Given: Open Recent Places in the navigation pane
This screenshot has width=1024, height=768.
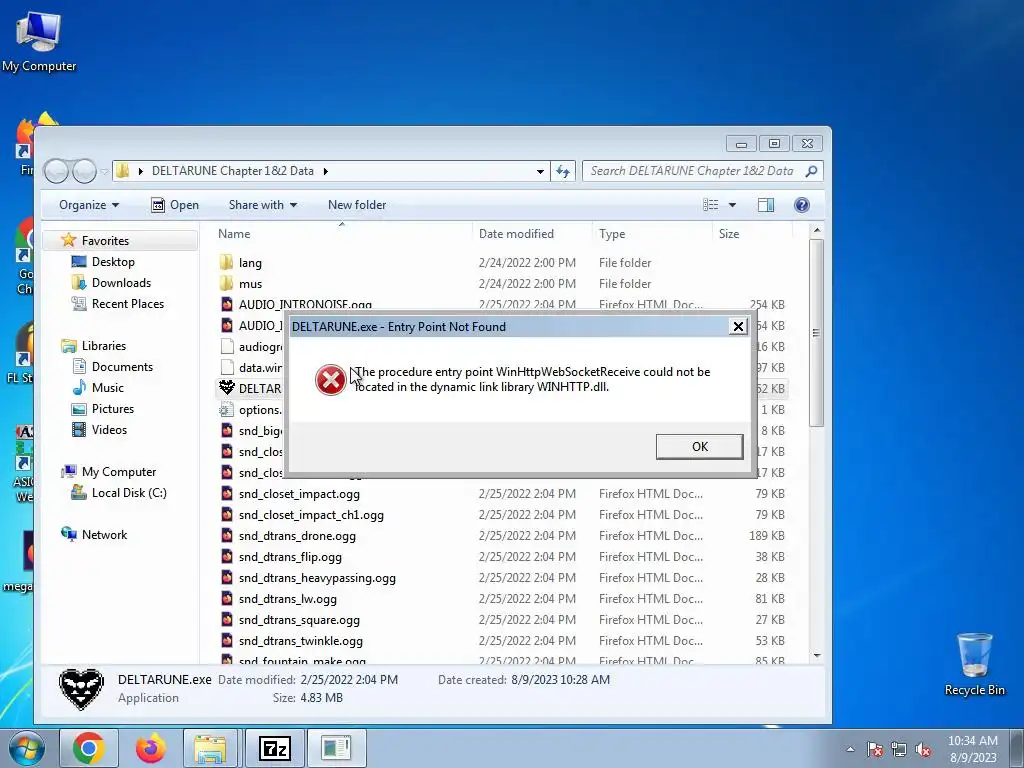Looking at the screenshot, I should coord(127,304).
